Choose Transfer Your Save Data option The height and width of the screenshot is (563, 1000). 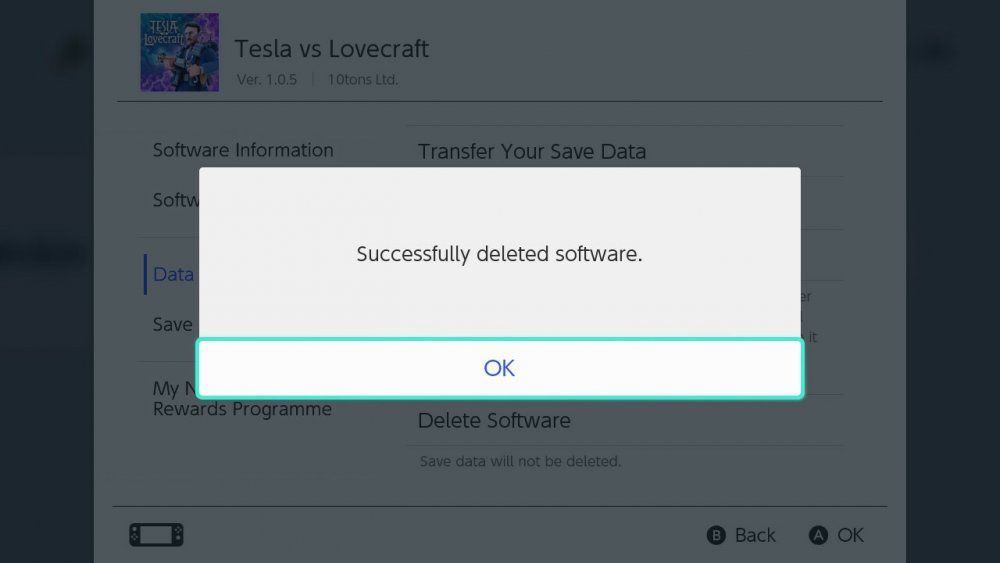pos(532,152)
